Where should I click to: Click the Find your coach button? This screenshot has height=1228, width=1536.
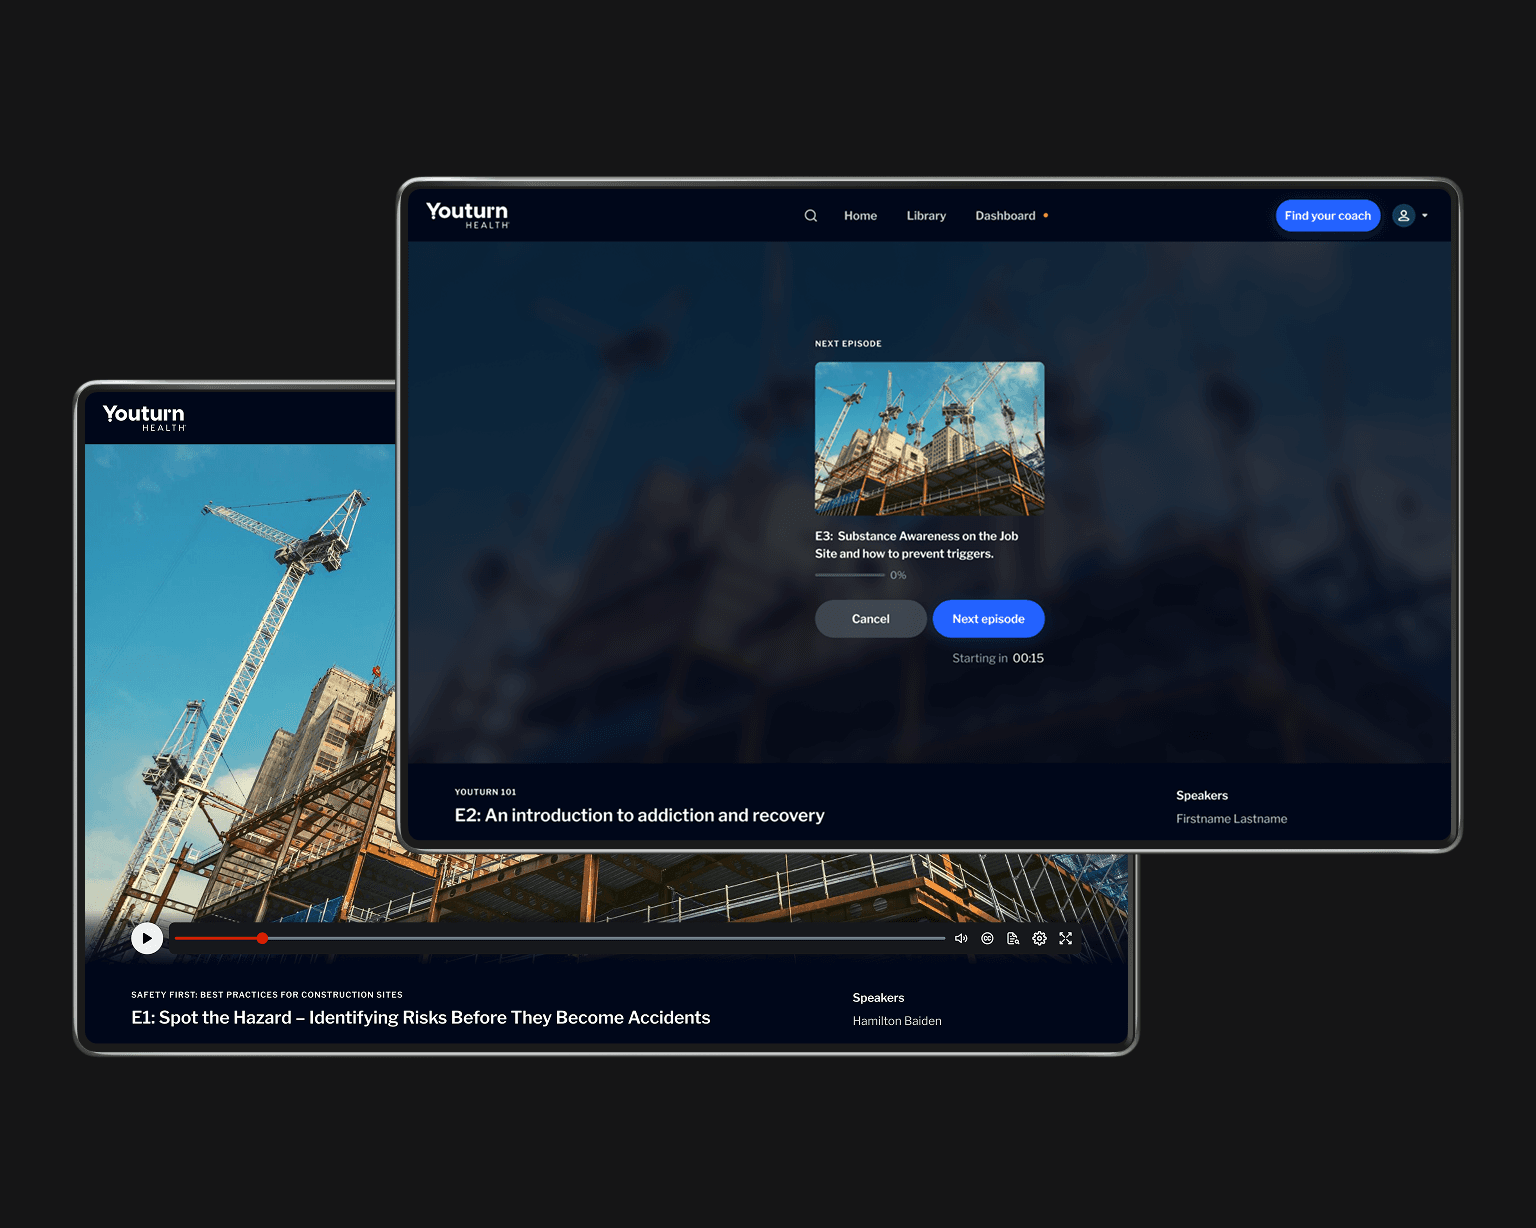pyautogui.click(x=1327, y=216)
